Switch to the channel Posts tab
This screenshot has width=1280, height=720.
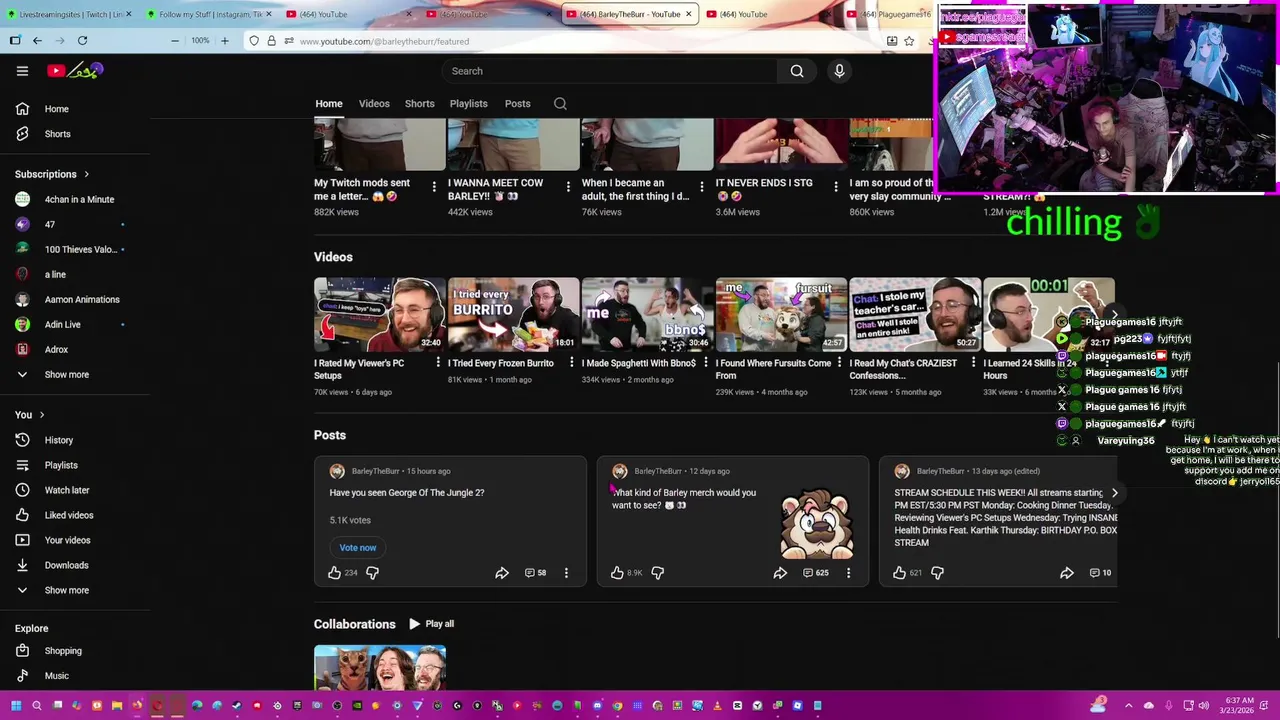pyautogui.click(x=518, y=104)
